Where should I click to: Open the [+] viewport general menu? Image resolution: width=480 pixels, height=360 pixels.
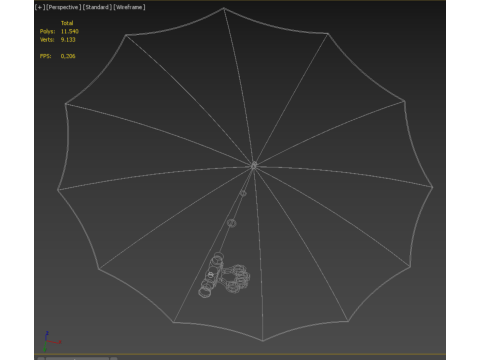(x=40, y=7)
